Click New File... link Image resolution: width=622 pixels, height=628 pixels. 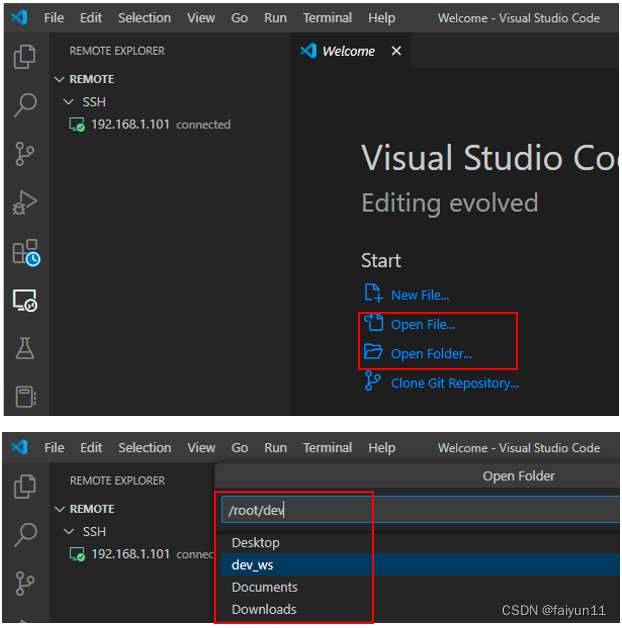420,295
